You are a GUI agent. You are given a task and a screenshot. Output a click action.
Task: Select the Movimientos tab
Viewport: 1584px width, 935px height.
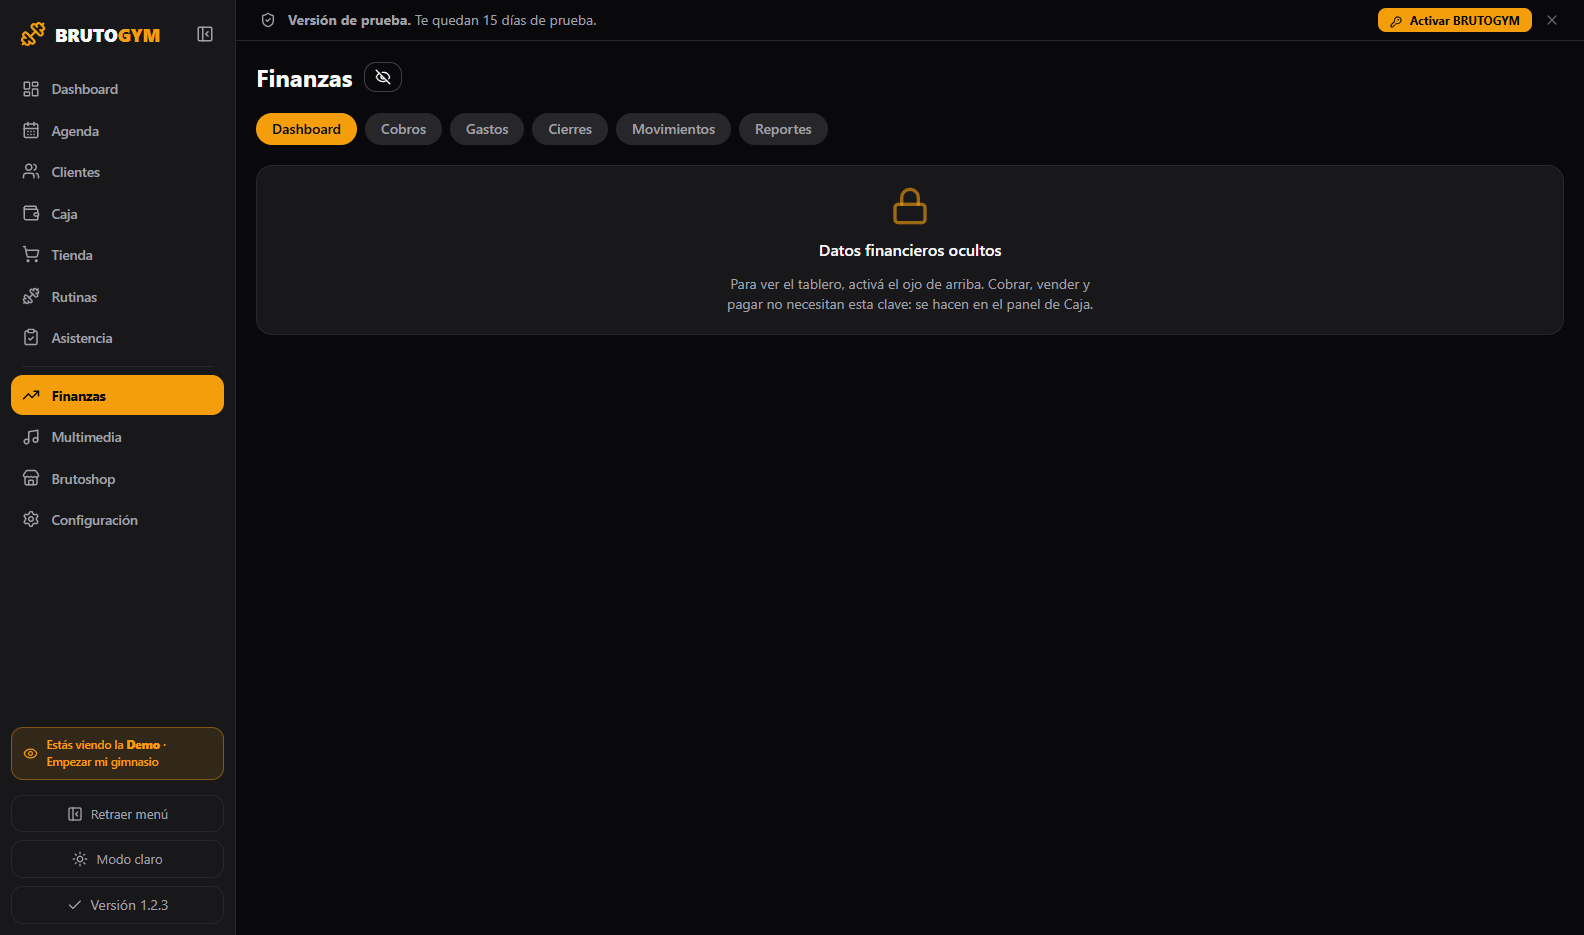[673, 129]
